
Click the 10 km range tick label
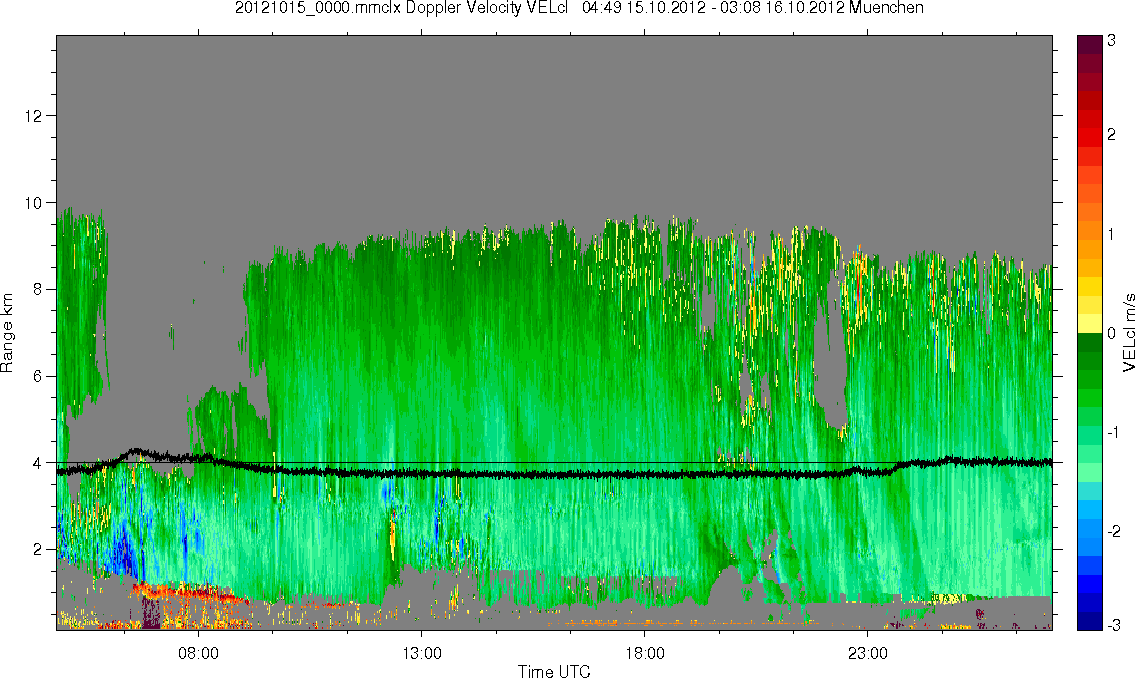pyautogui.click(x=34, y=203)
